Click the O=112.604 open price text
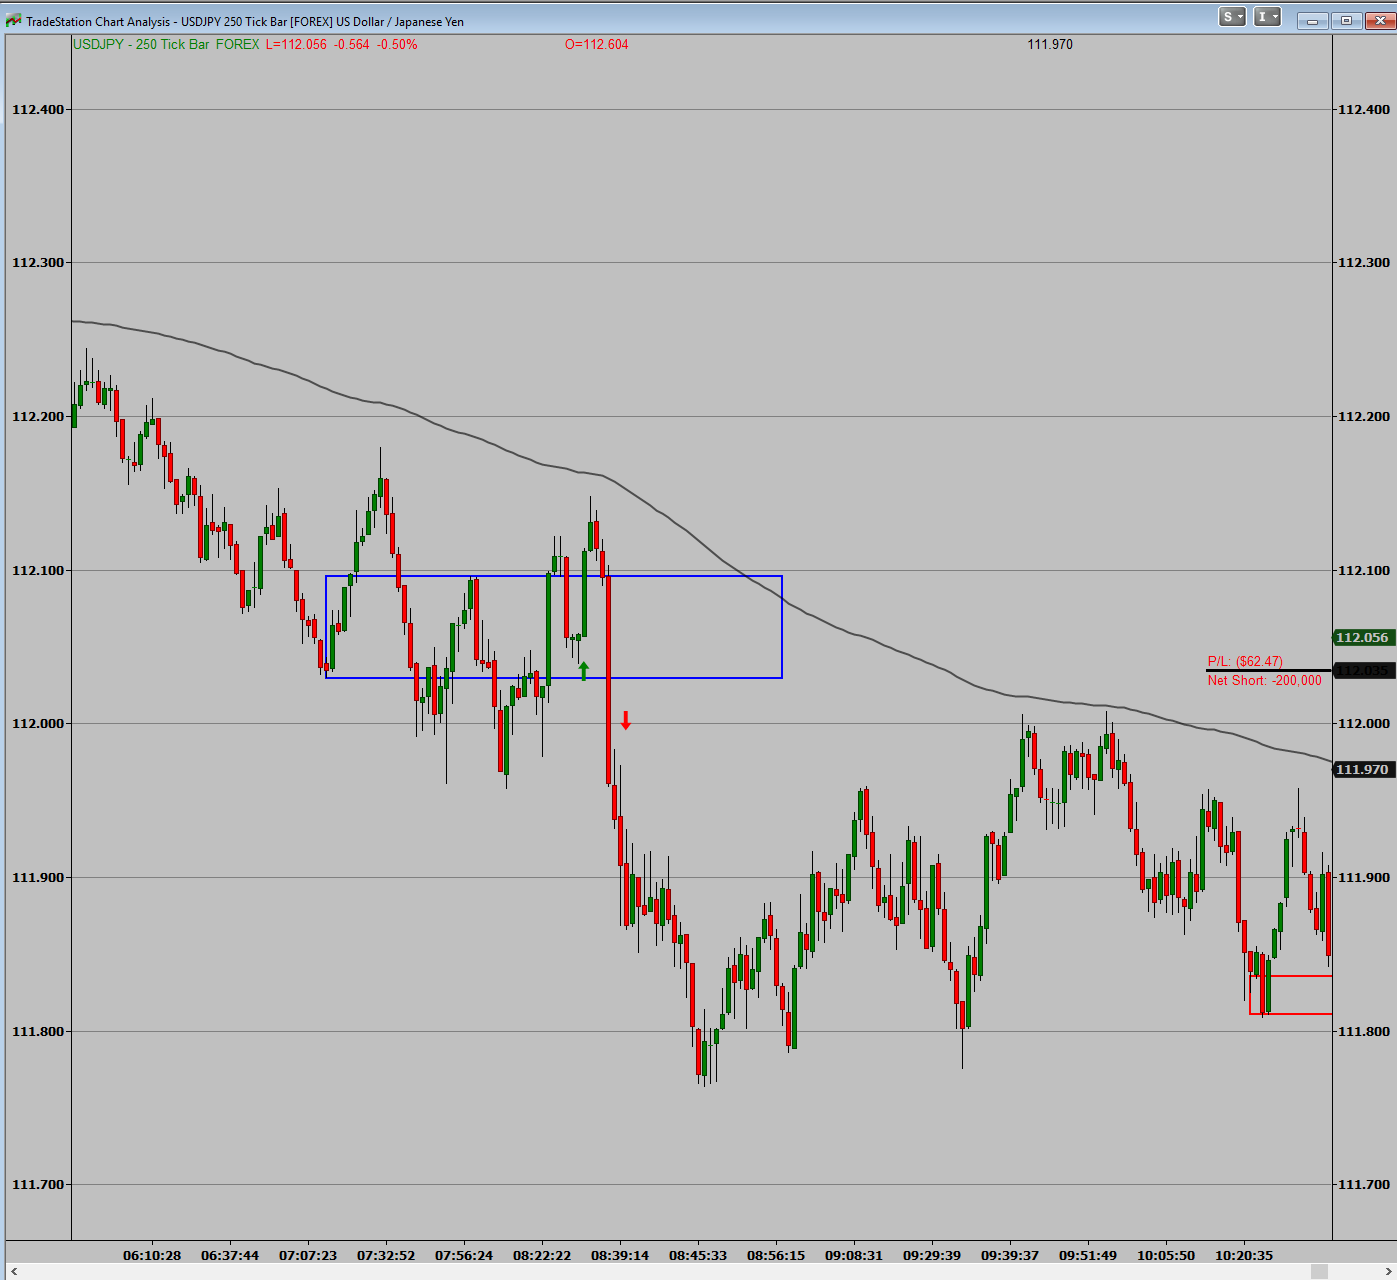The image size is (1397, 1280). (597, 45)
